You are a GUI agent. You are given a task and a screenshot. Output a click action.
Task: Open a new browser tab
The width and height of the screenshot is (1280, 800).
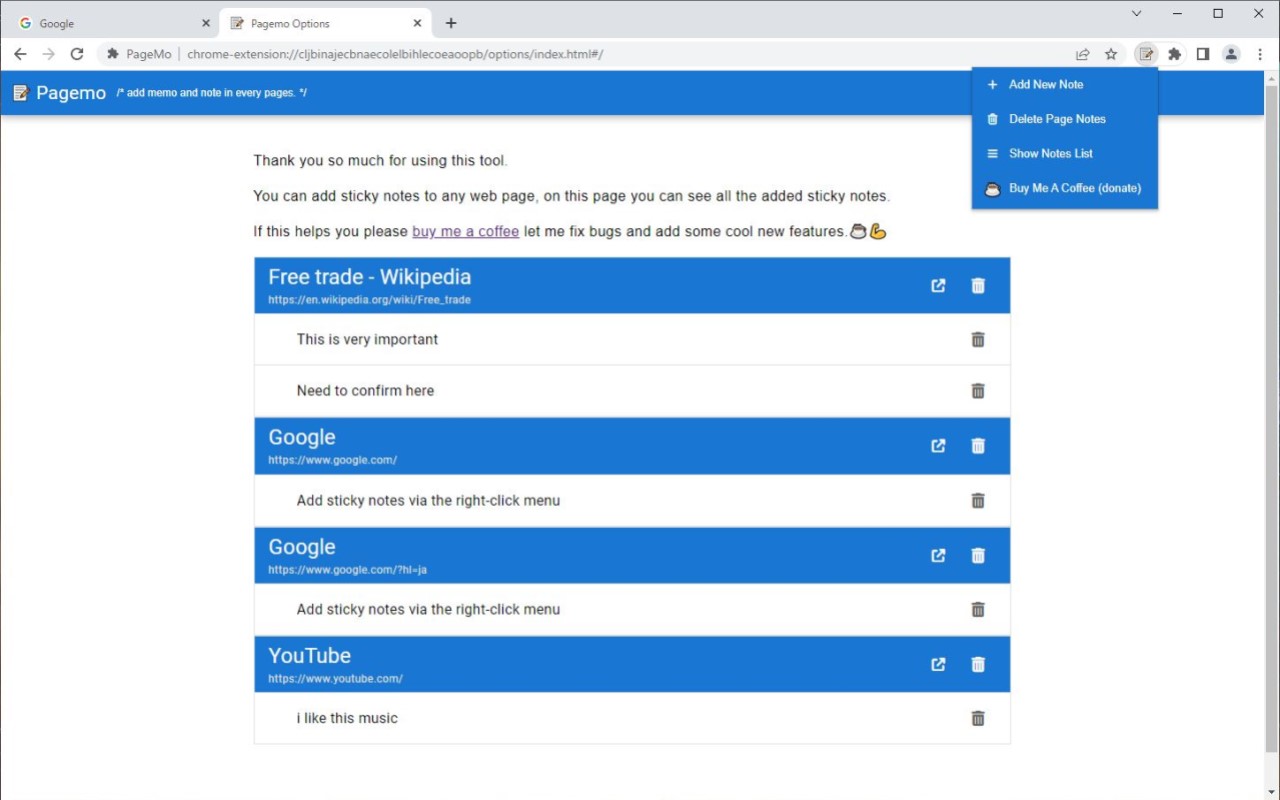(451, 23)
